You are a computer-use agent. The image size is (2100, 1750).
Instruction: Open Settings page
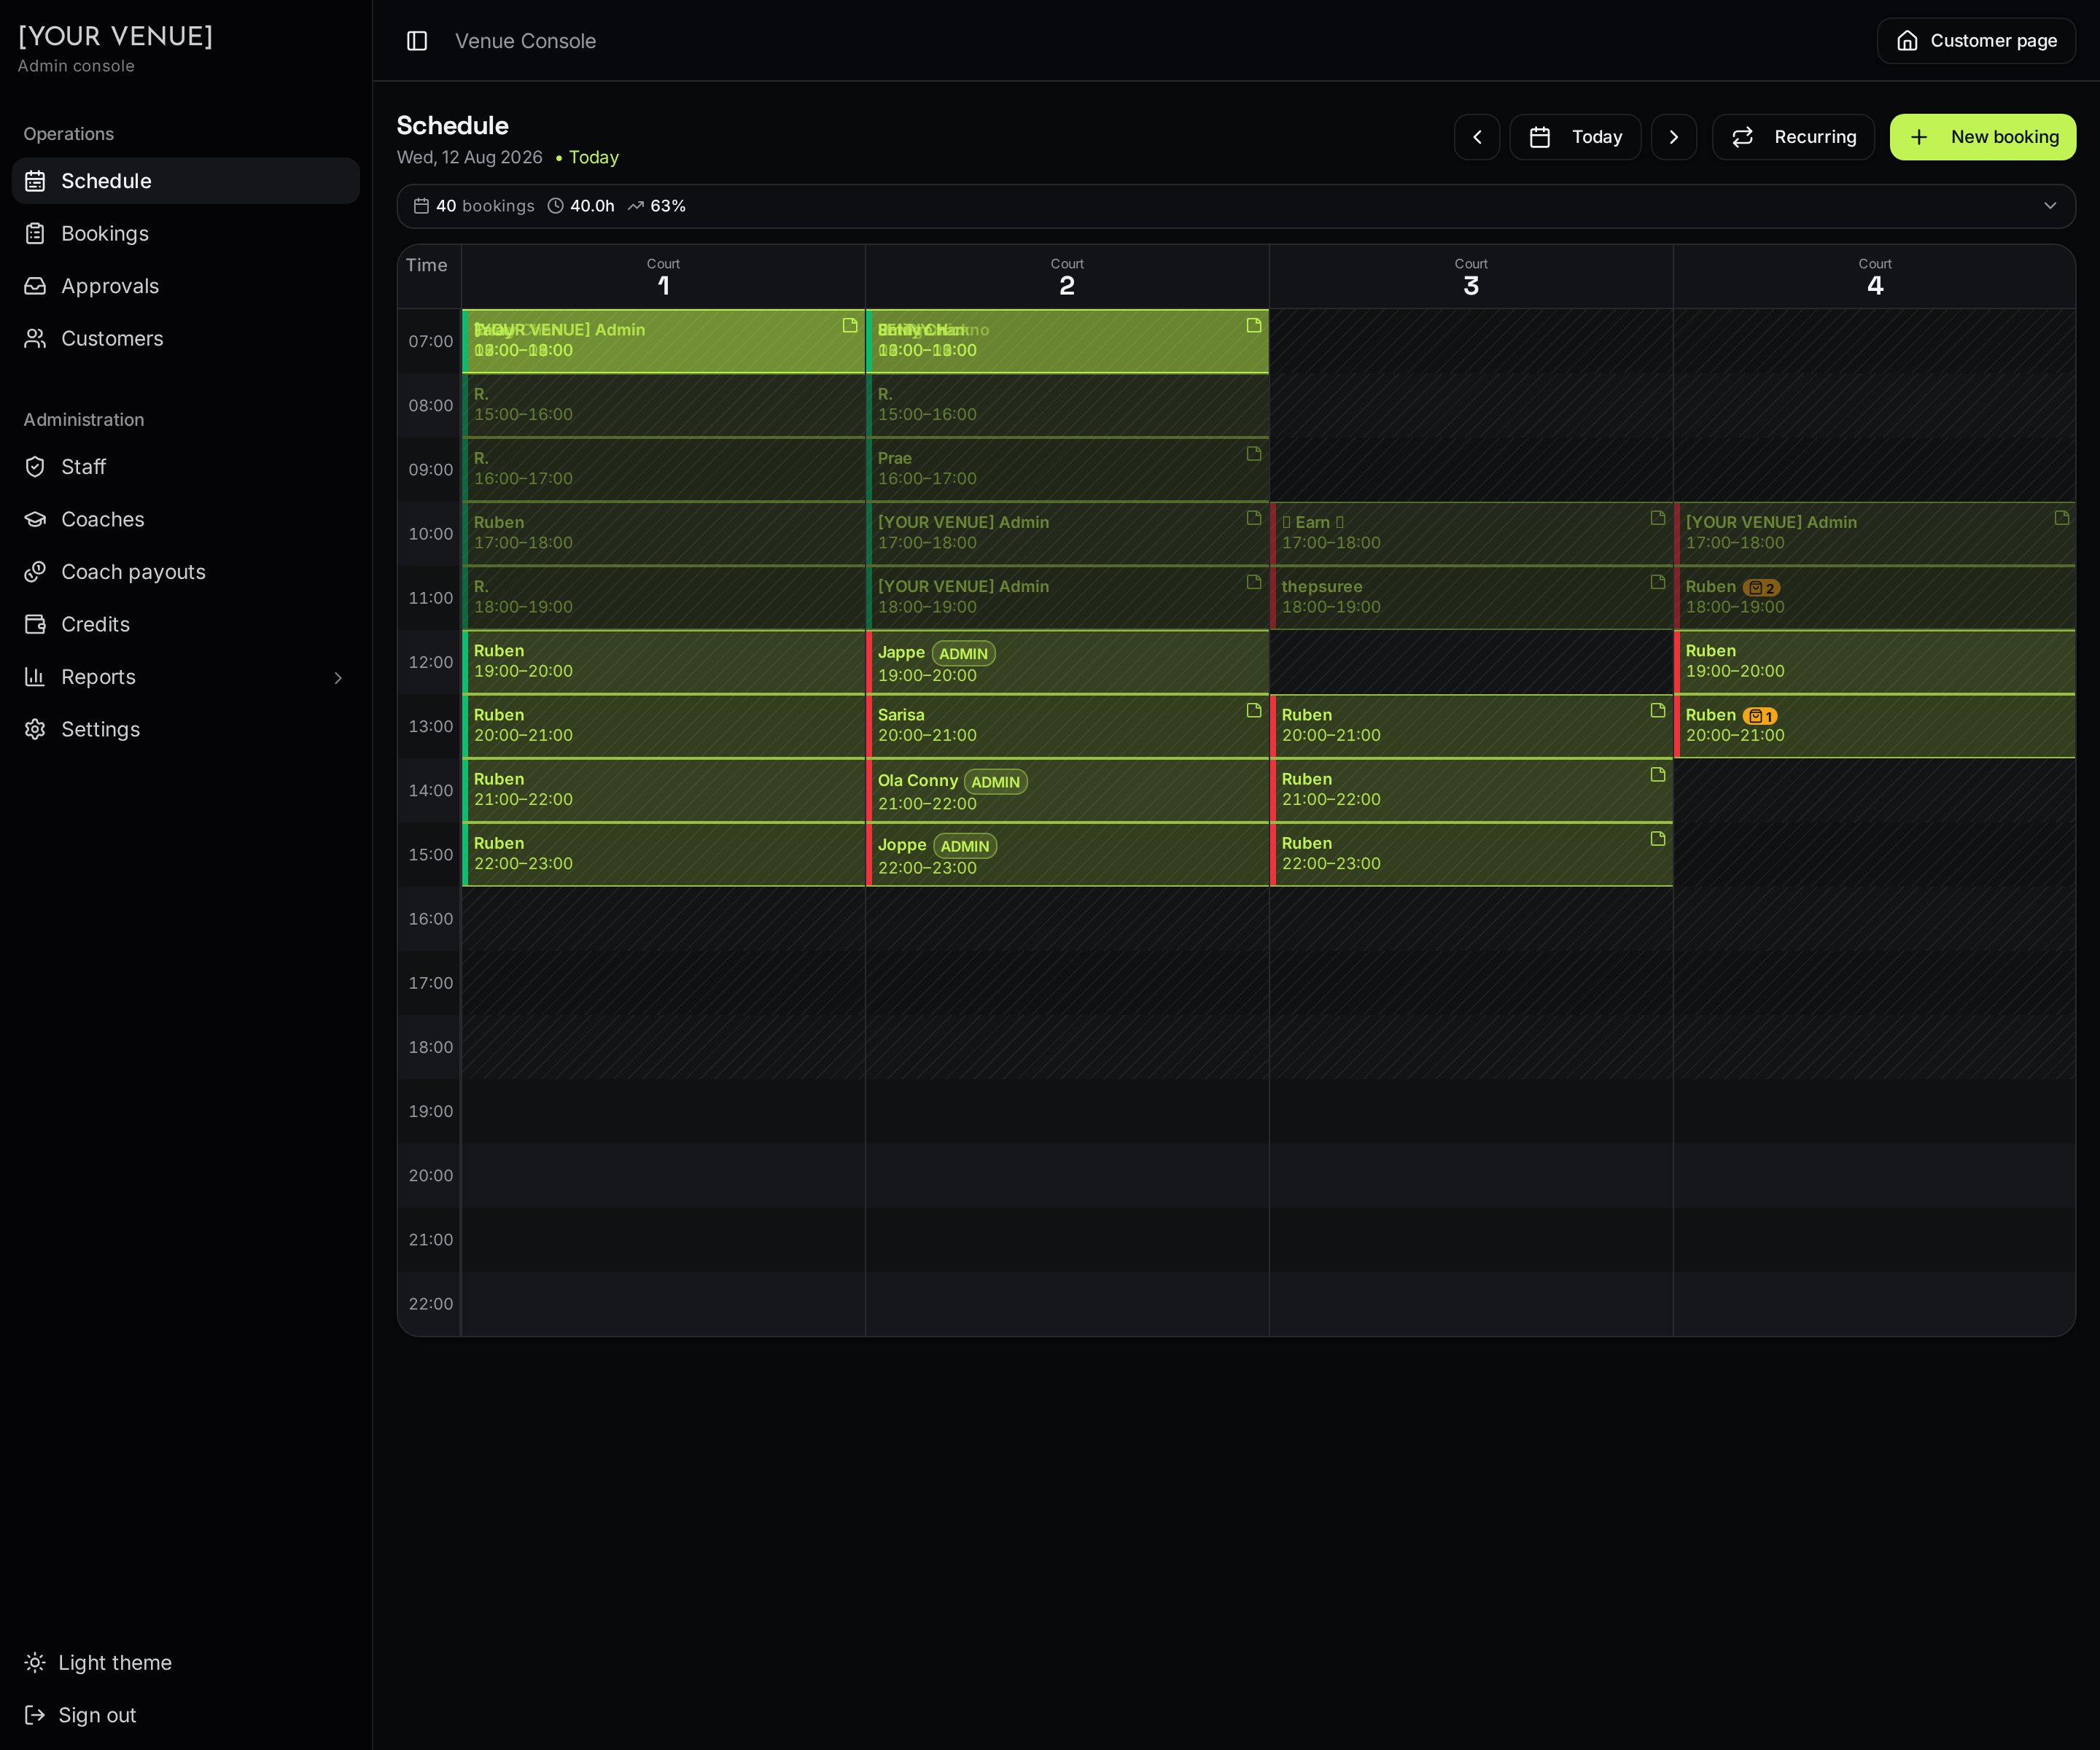tap(186, 730)
